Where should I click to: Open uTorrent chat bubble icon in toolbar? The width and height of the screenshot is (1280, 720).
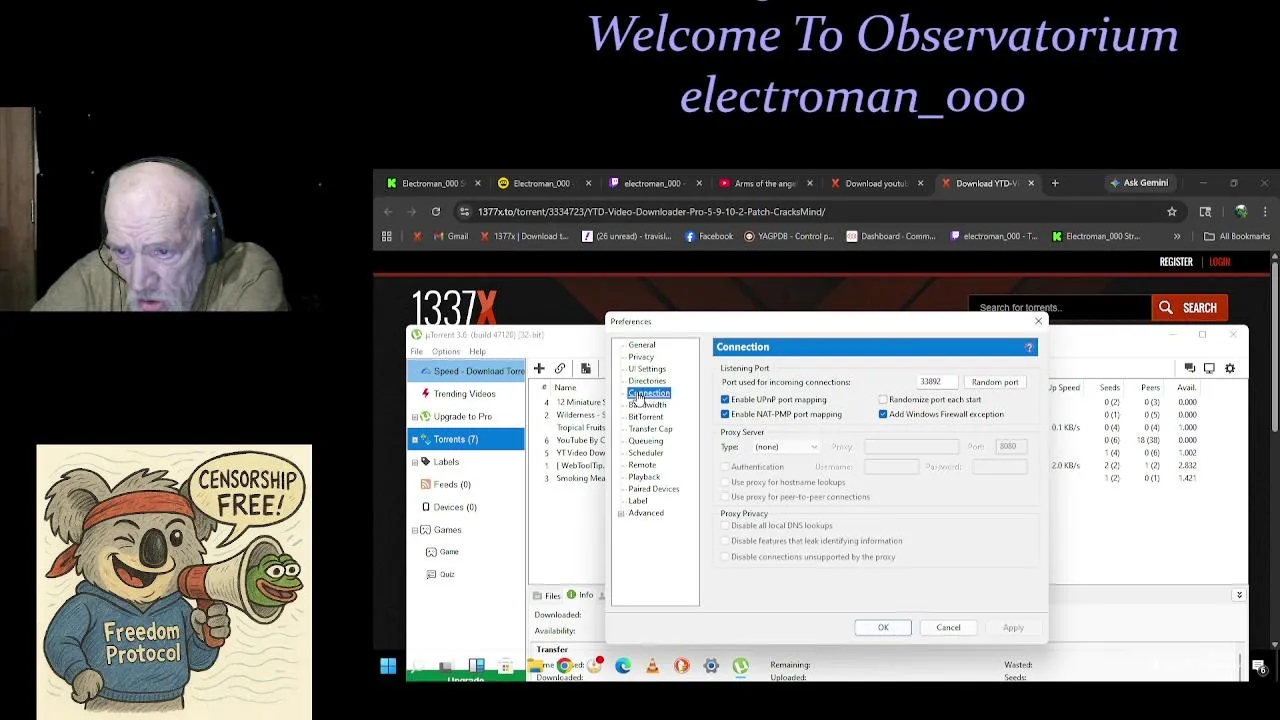(x=1189, y=368)
